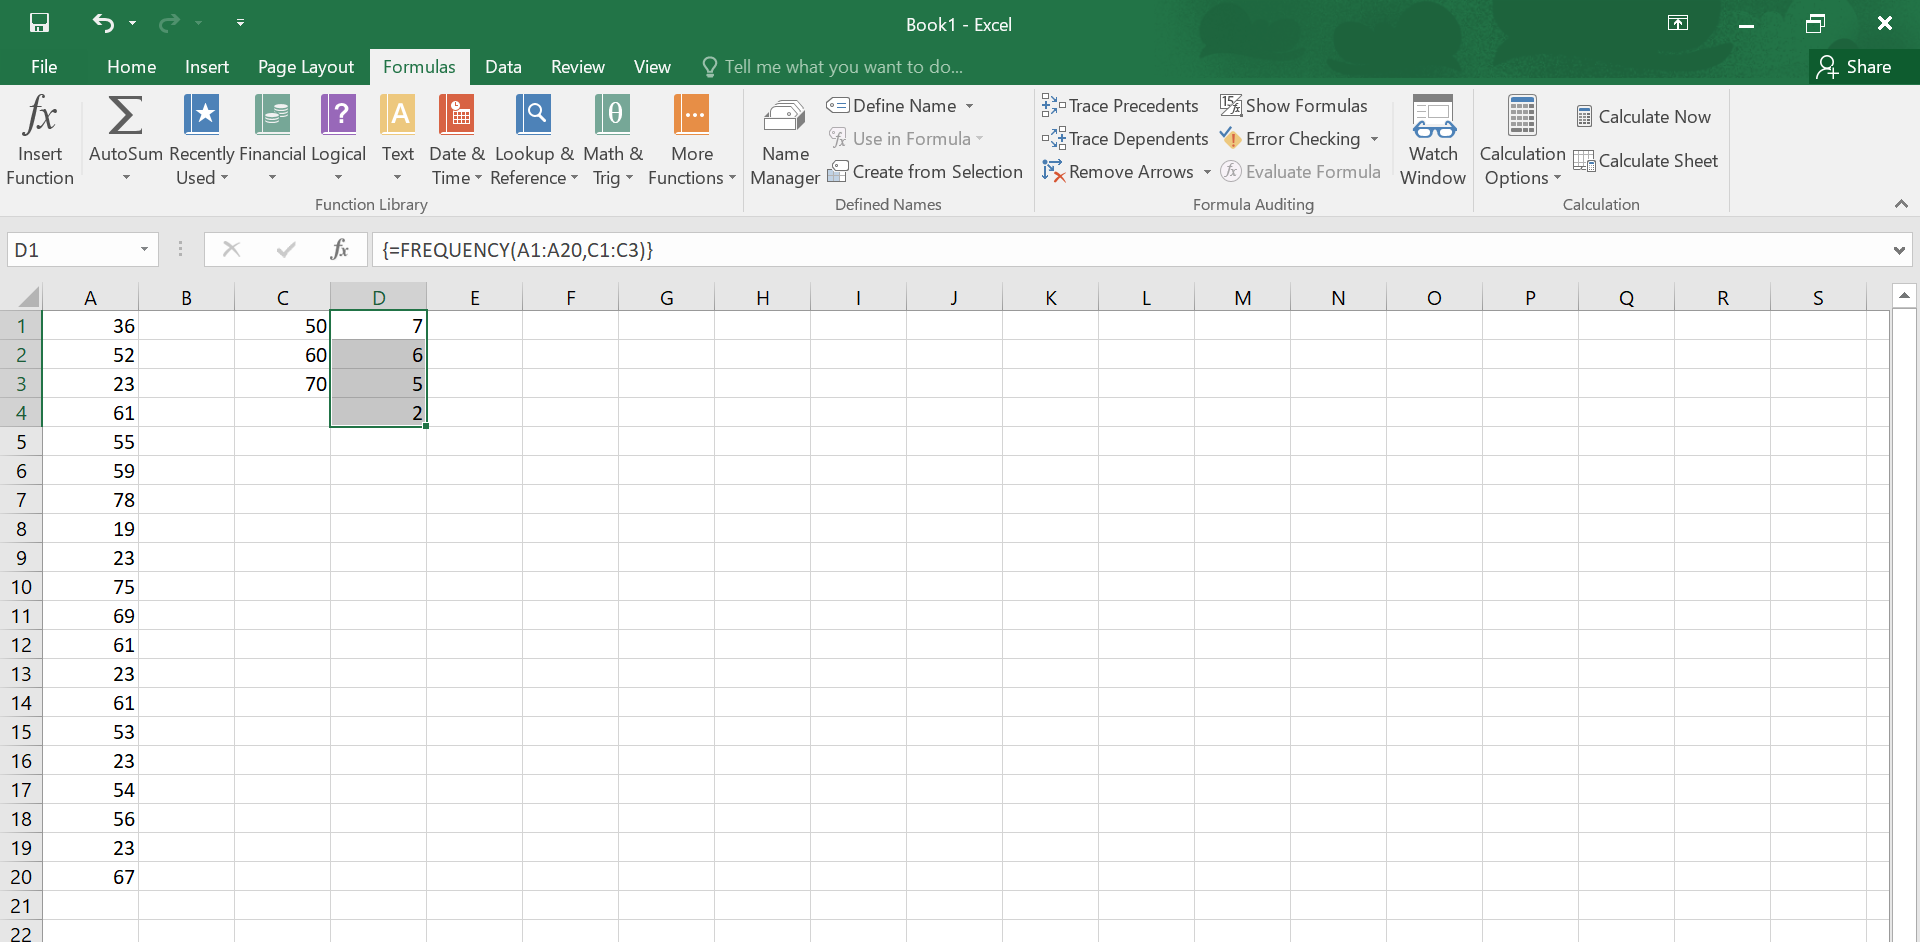Switch to the Data ribbon tab
Screen dimensions: 1920x942
pyautogui.click(x=503, y=66)
